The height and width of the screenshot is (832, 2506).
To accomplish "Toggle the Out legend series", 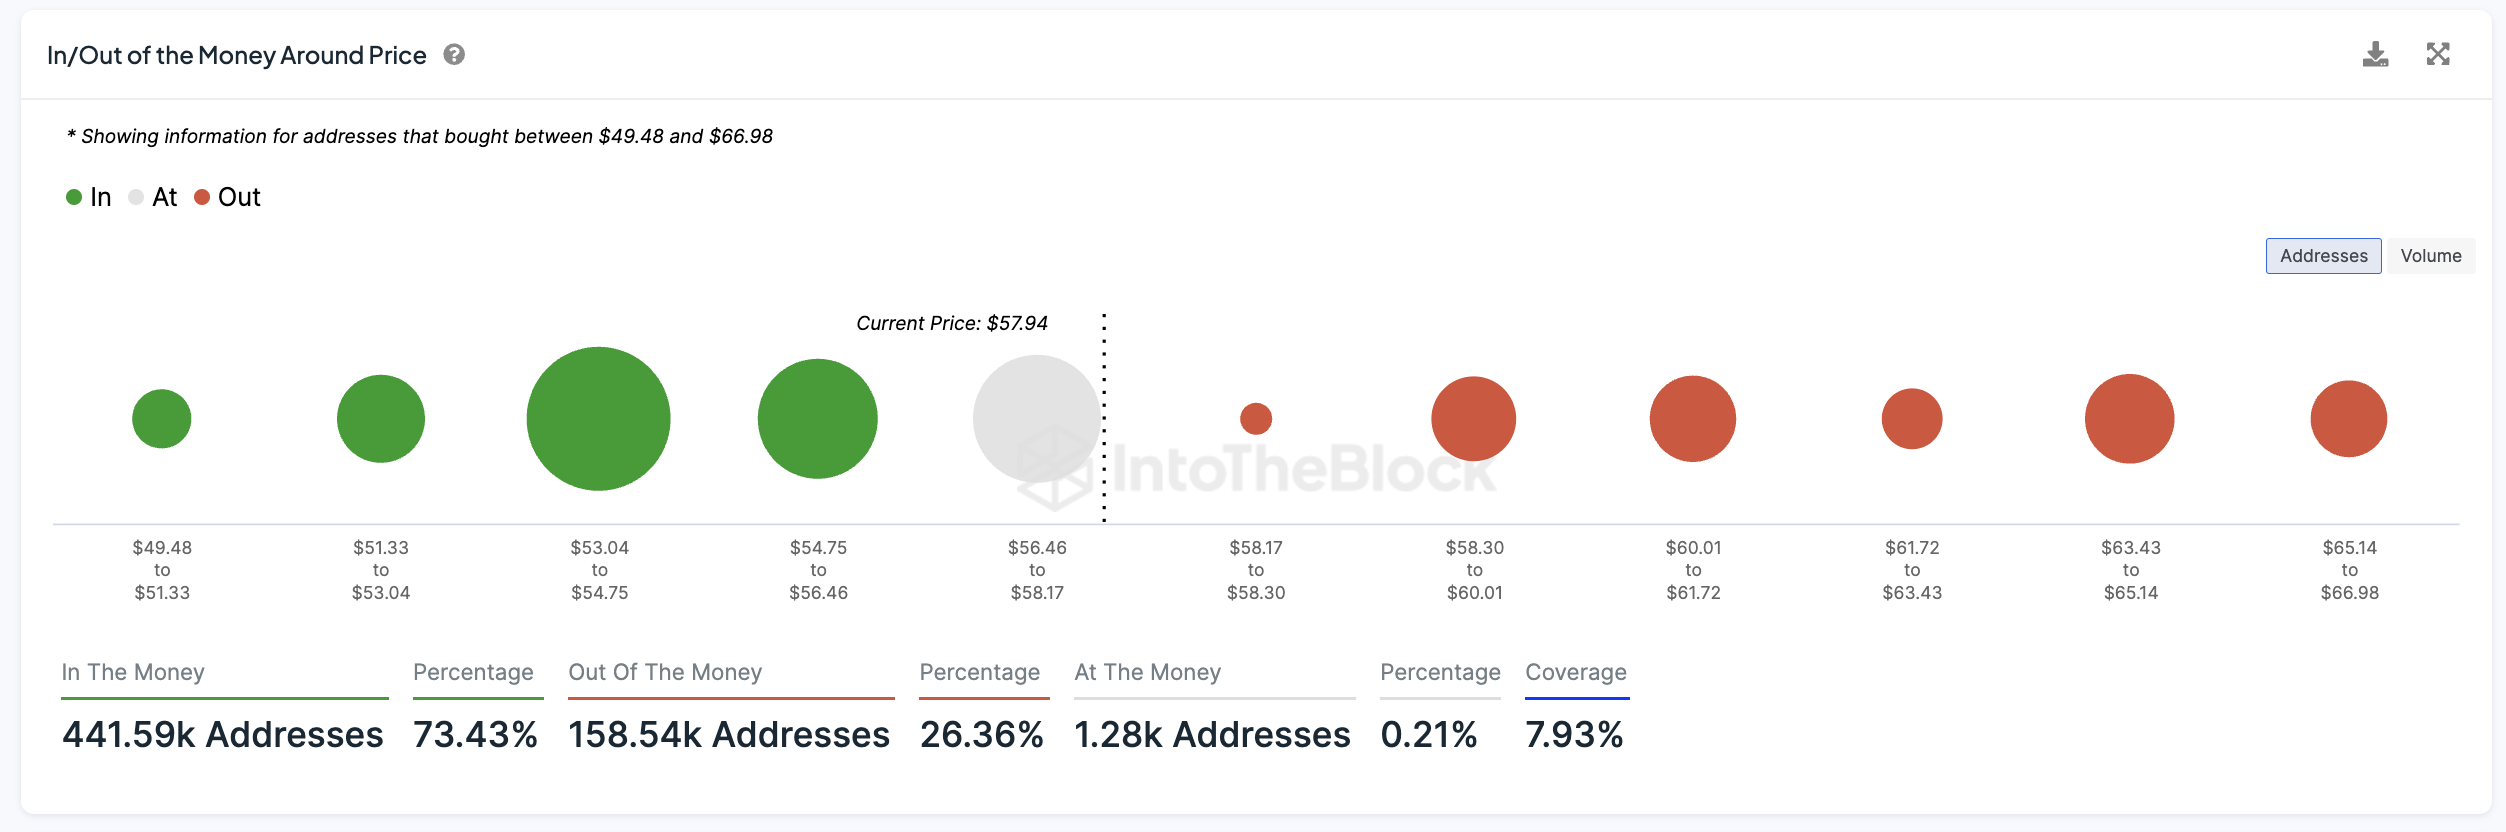I will (228, 197).
